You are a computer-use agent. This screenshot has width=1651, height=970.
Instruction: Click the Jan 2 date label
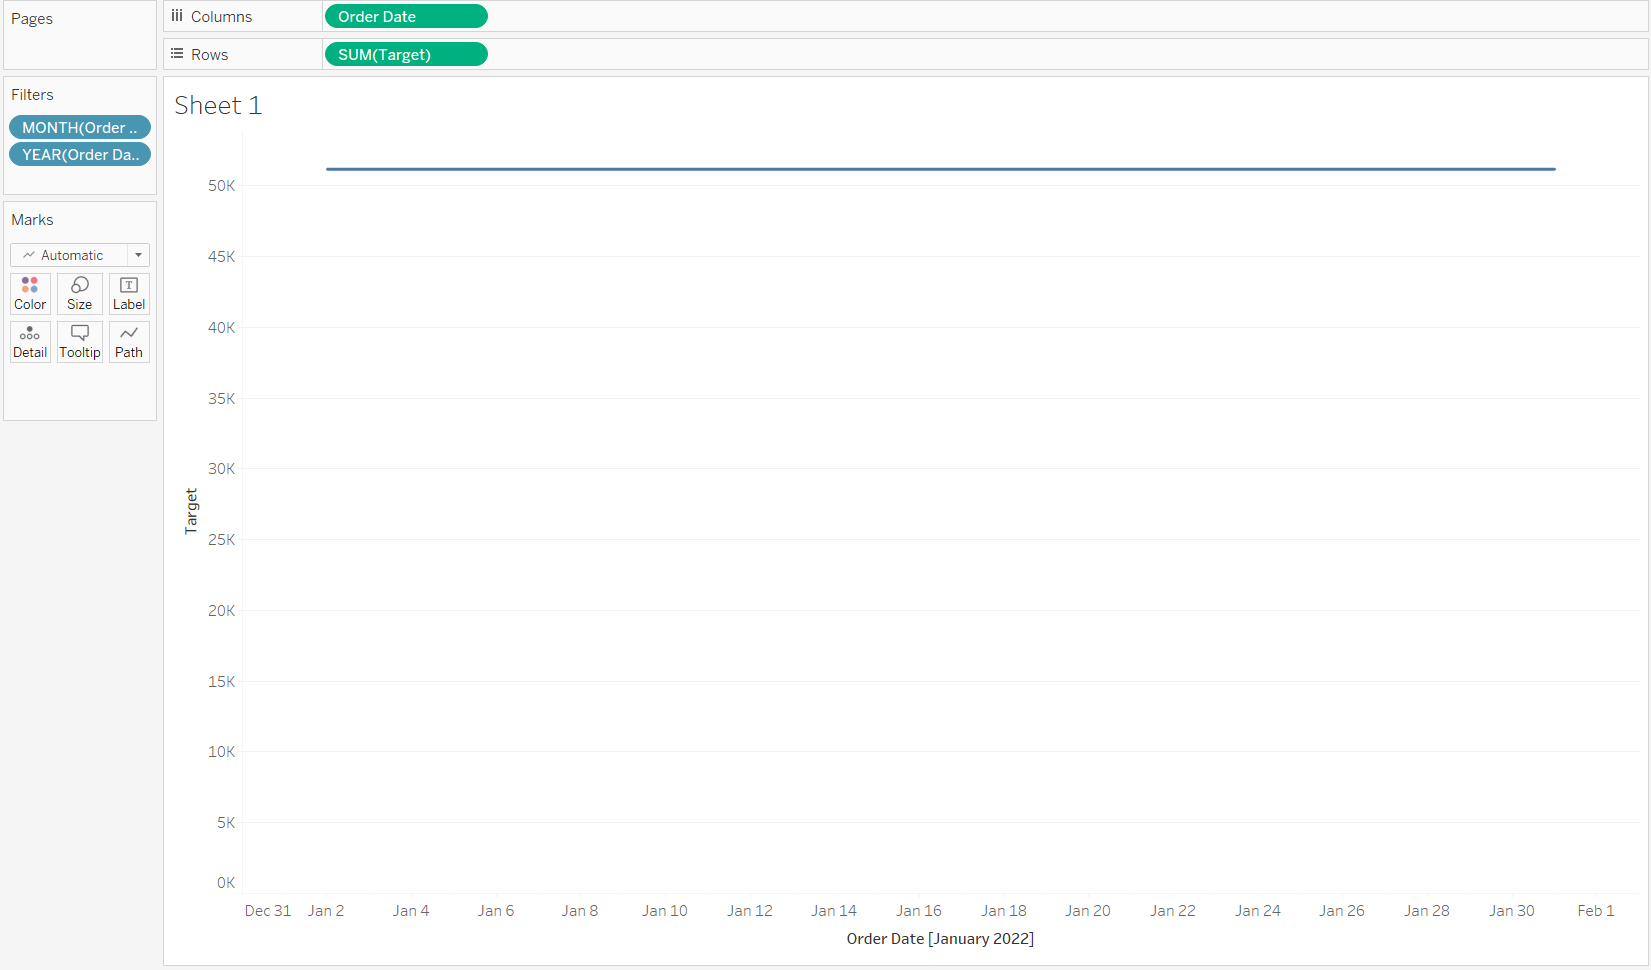326,910
